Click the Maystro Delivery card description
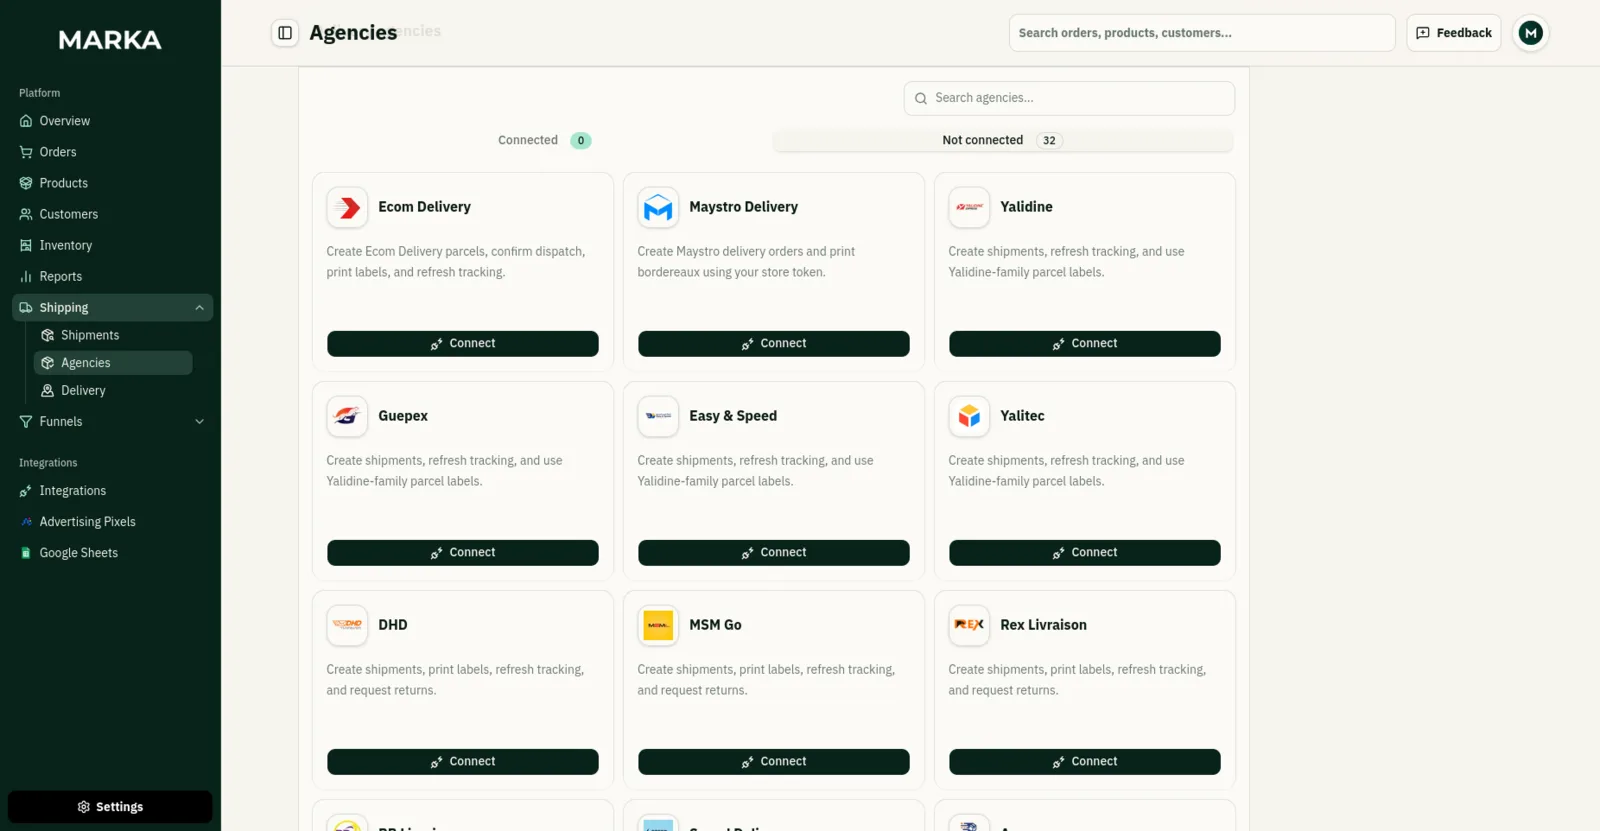This screenshot has width=1600, height=831. point(746,262)
